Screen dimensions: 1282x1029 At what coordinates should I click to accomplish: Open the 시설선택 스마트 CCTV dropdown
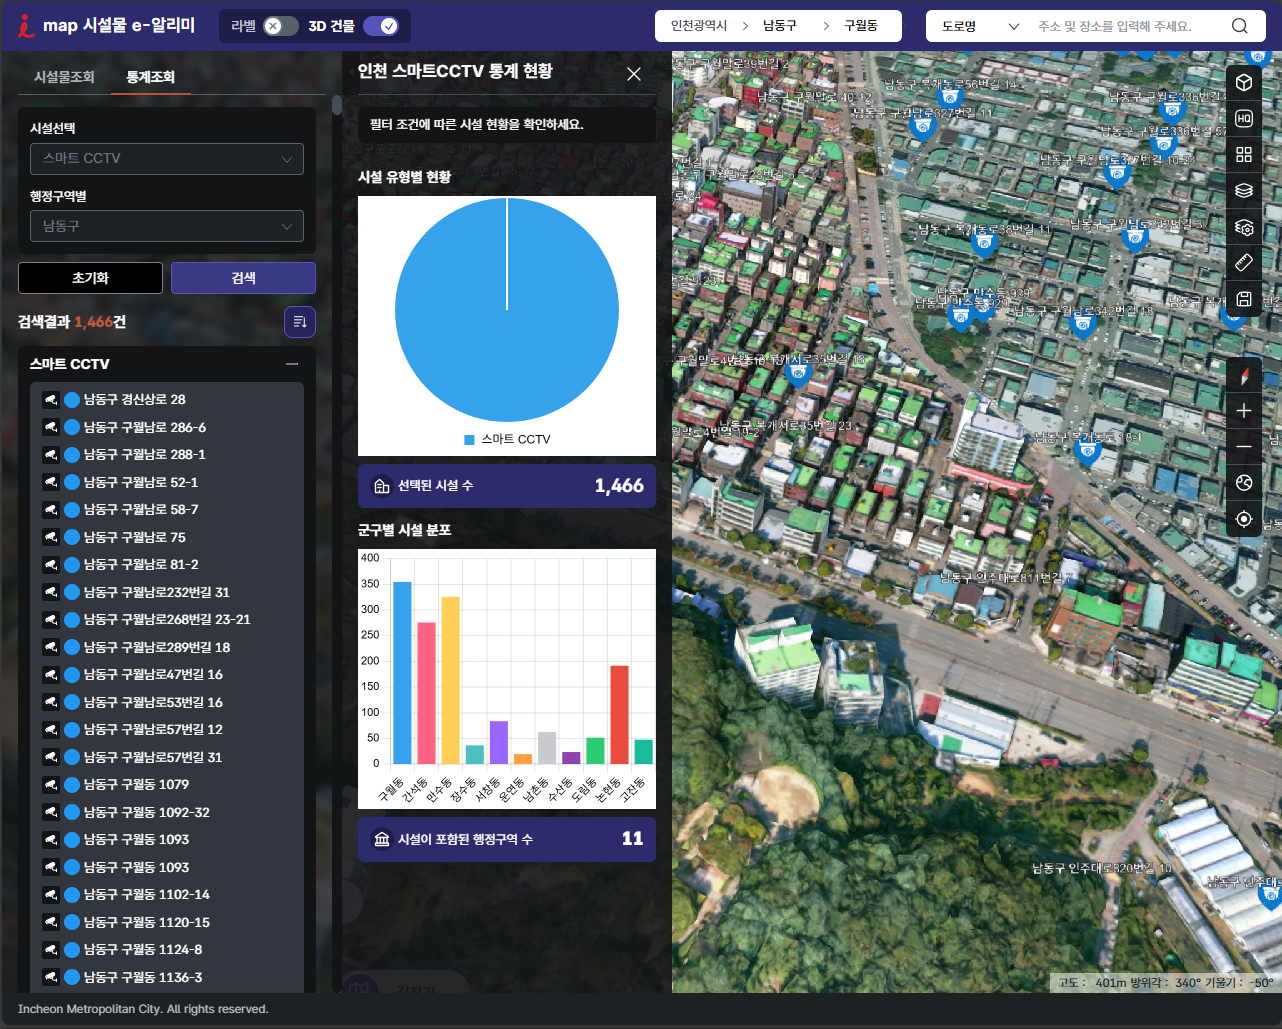coord(167,159)
